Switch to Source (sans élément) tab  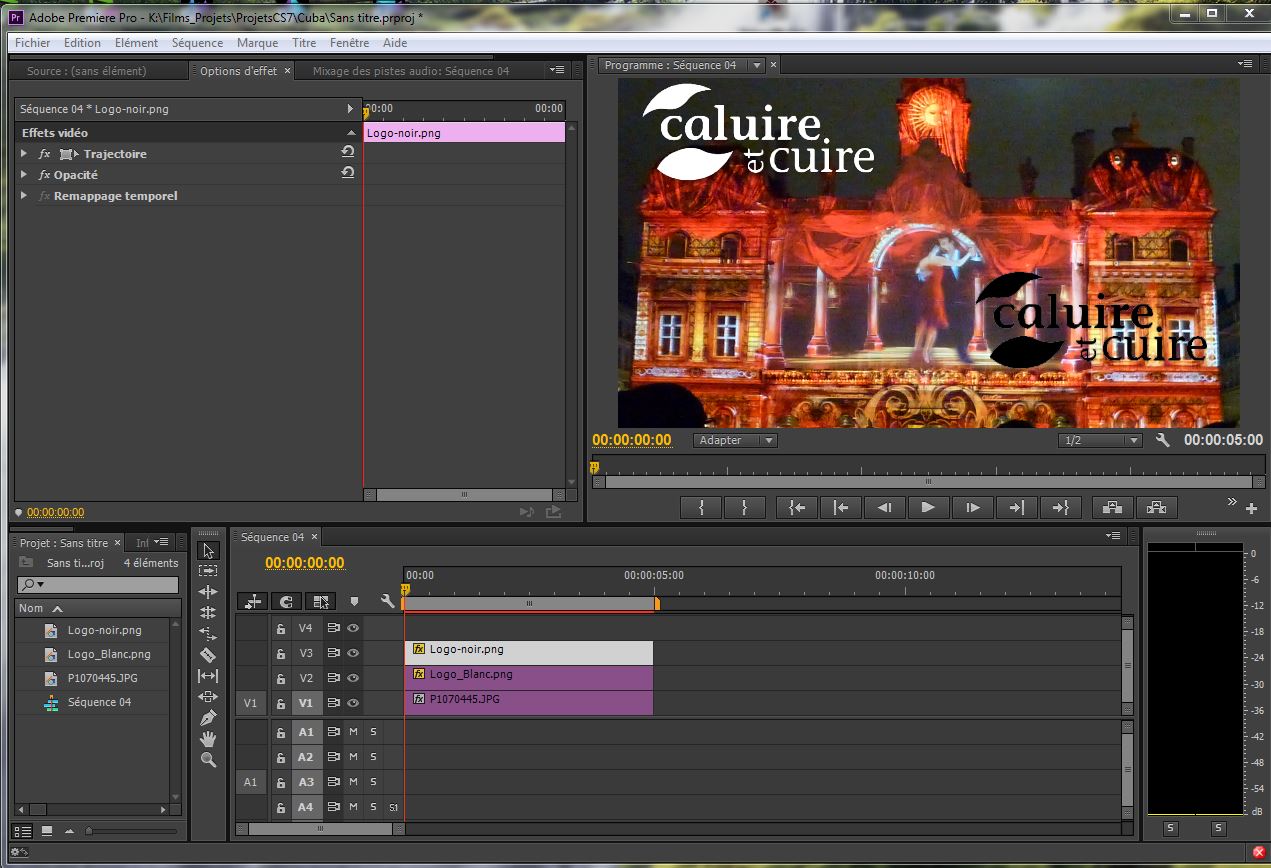[86, 71]
